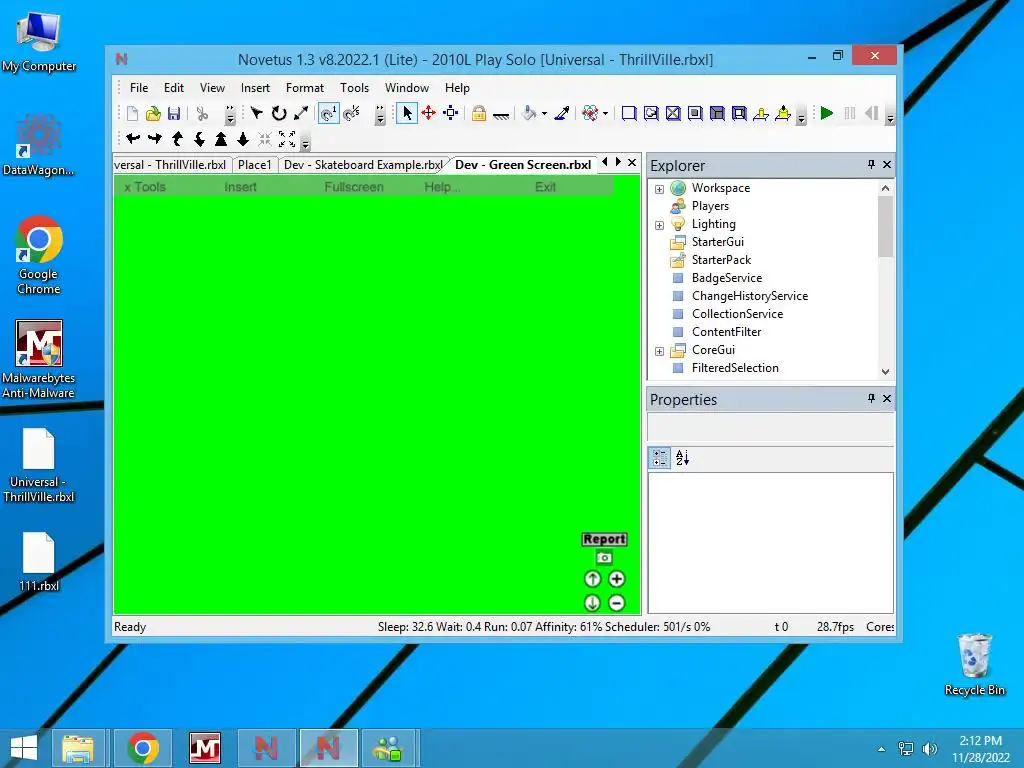Expand the Workspace tree node

point(660,189)
